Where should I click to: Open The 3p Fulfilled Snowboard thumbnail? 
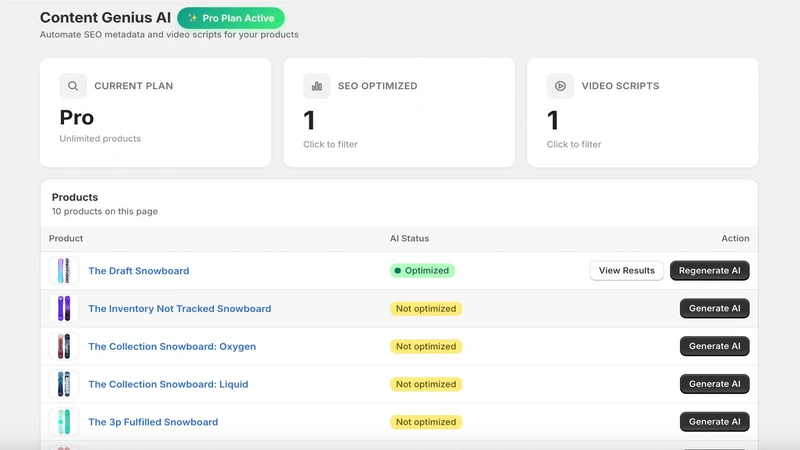pos(64,421)
